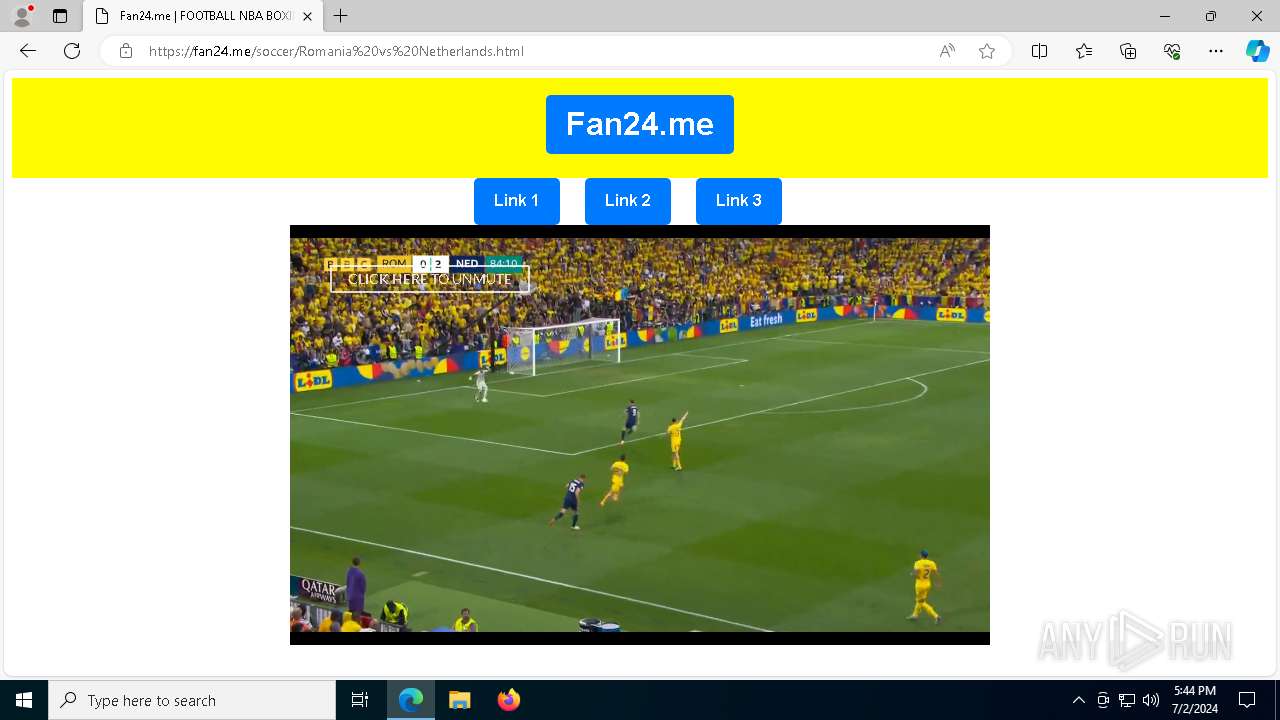Select the Fan24.me browser tab
Image resolution: width=1280 pixels, height=720 pixels.
203,16
